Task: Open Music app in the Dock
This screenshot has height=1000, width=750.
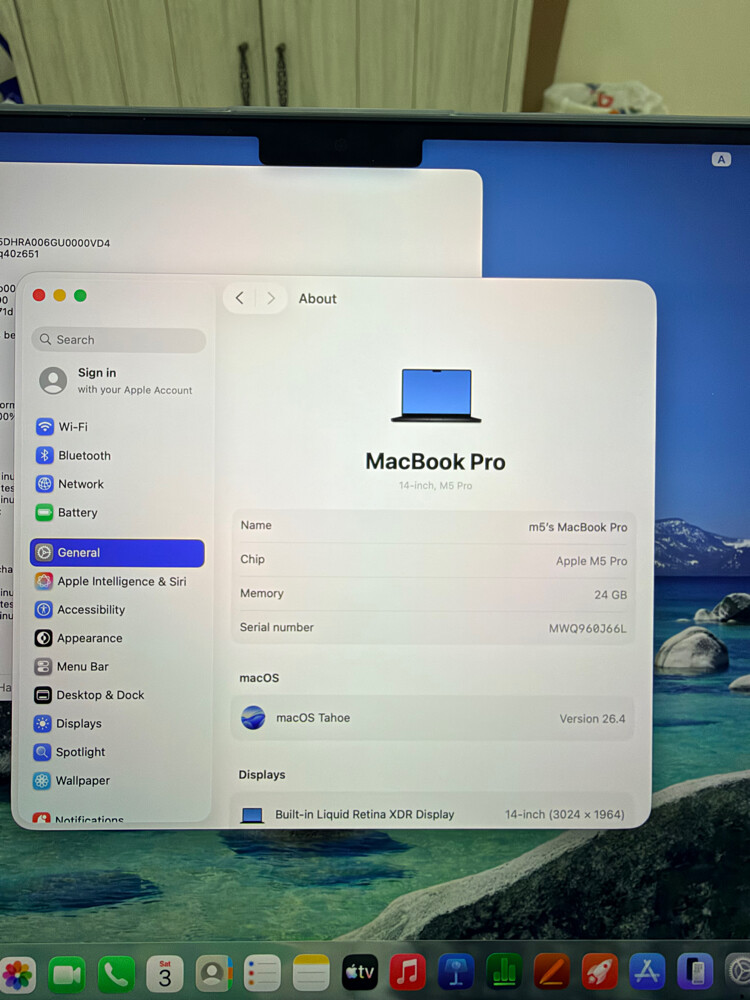Action: point(408,973)
